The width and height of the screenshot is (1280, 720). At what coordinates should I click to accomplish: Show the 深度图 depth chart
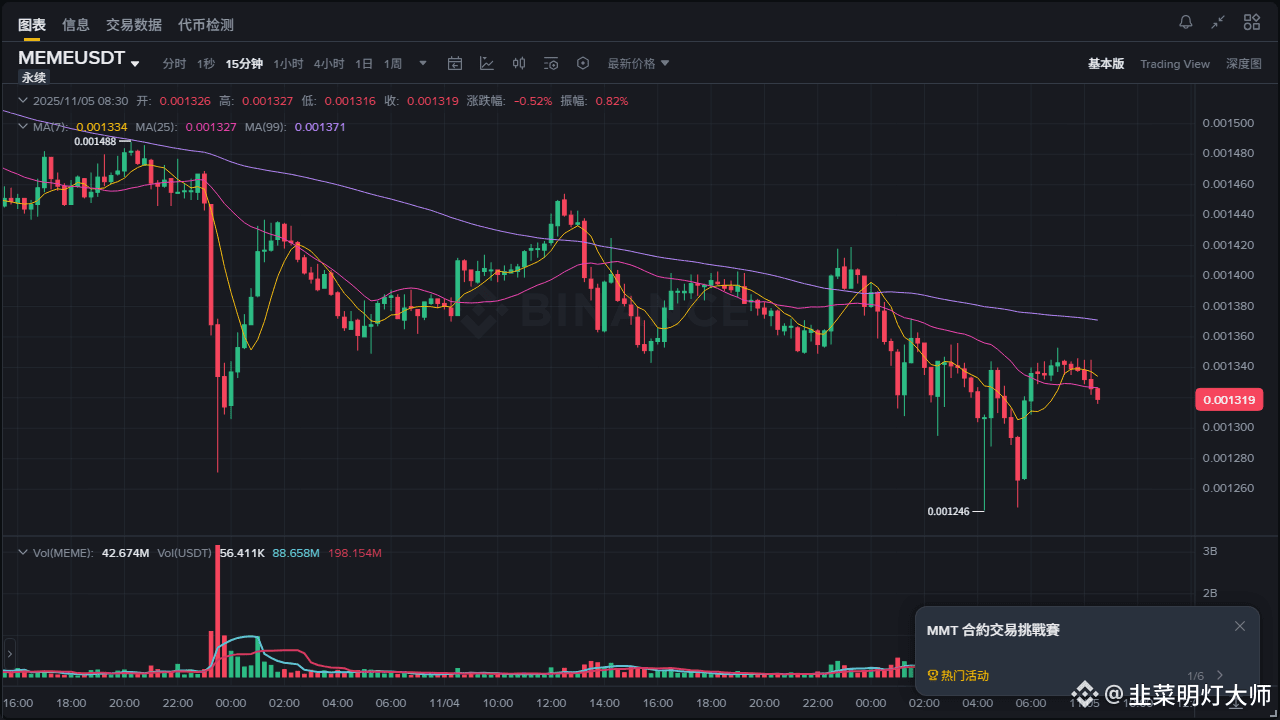coord(1244,64)
